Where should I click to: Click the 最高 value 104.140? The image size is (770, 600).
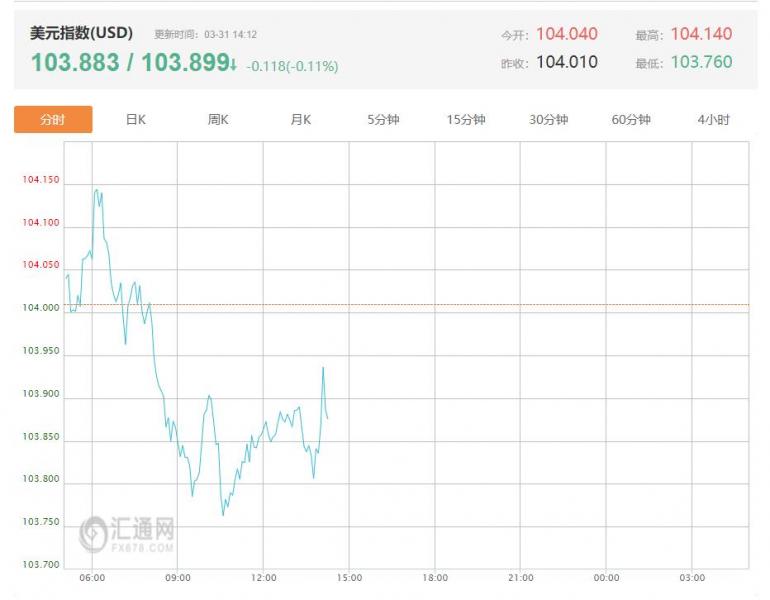click(701, 34)
